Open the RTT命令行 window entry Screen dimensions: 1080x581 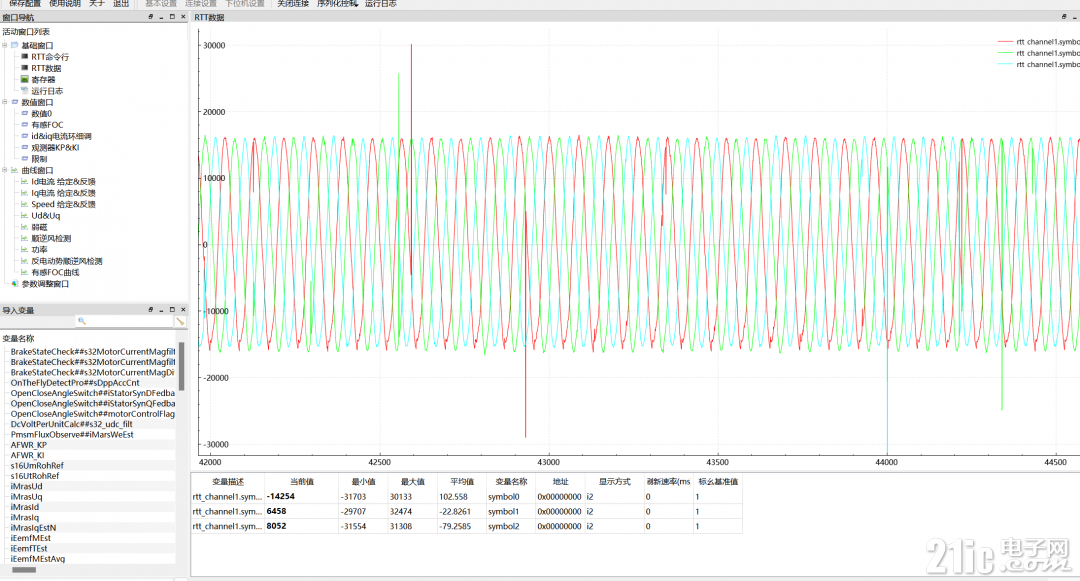click(50, 57)
